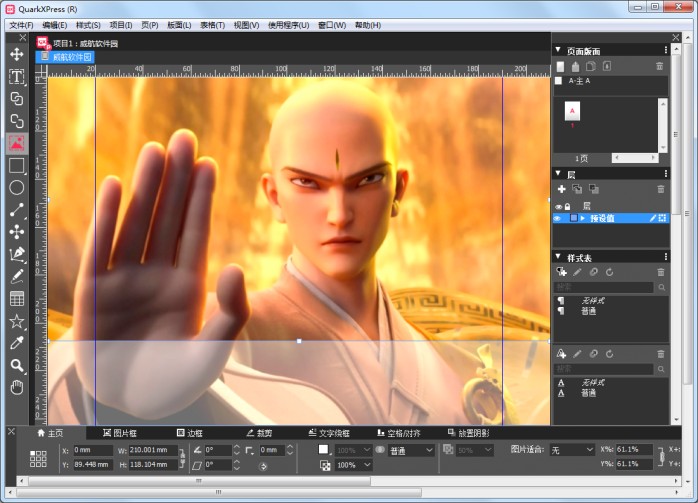Open the picture opacity 100% dropdown
Screen dimensions: 698x503
[354, 465]
